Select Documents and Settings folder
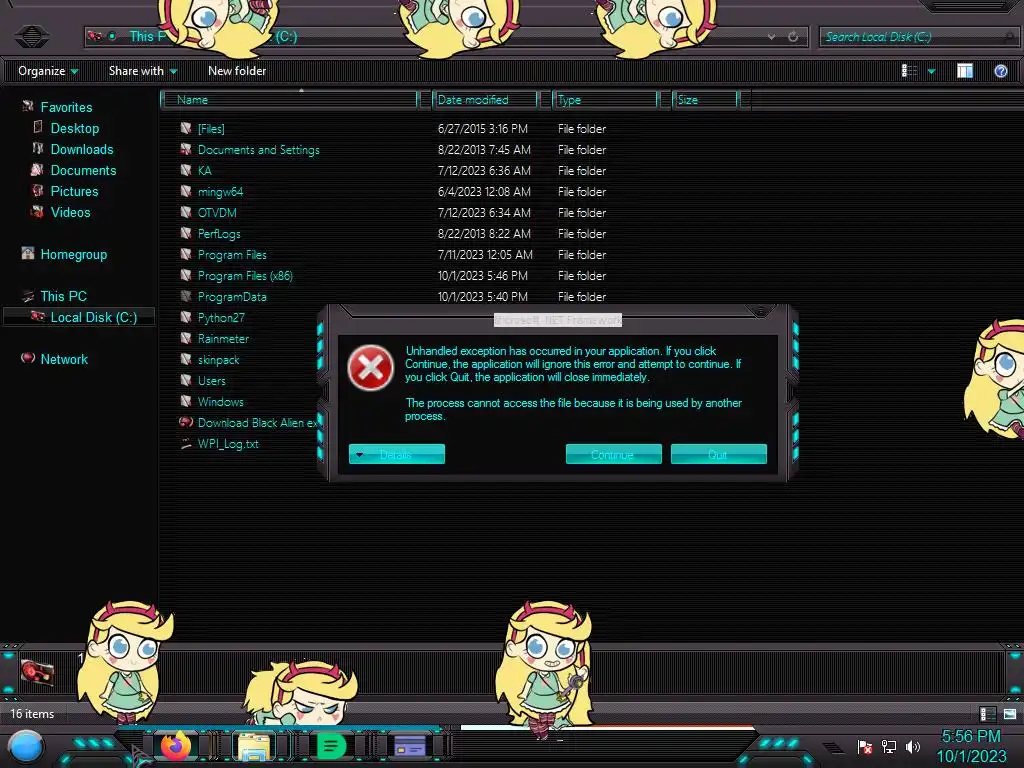 (259, 150)
